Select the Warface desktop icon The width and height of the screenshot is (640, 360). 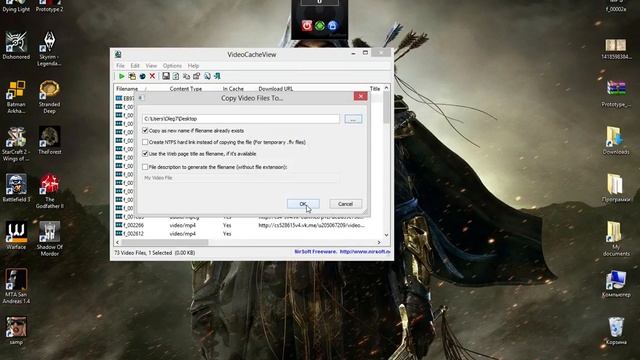(16, 236)
